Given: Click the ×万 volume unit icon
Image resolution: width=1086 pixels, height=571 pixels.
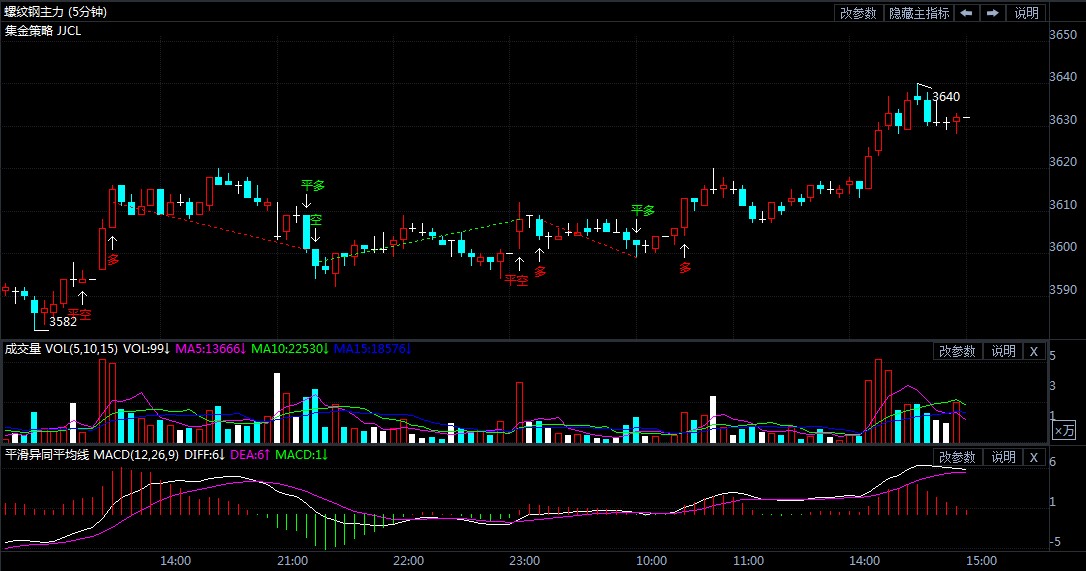Looking at the screenshot, I should click(x=1063, y=430).
